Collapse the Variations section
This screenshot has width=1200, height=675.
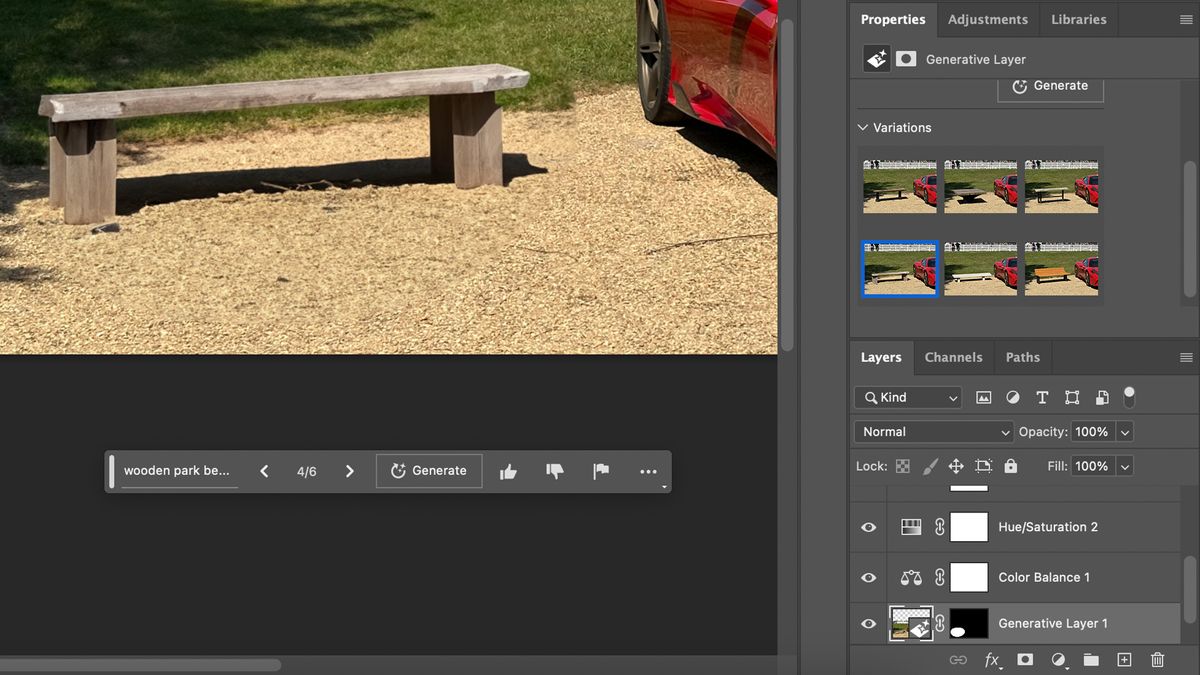862,127
